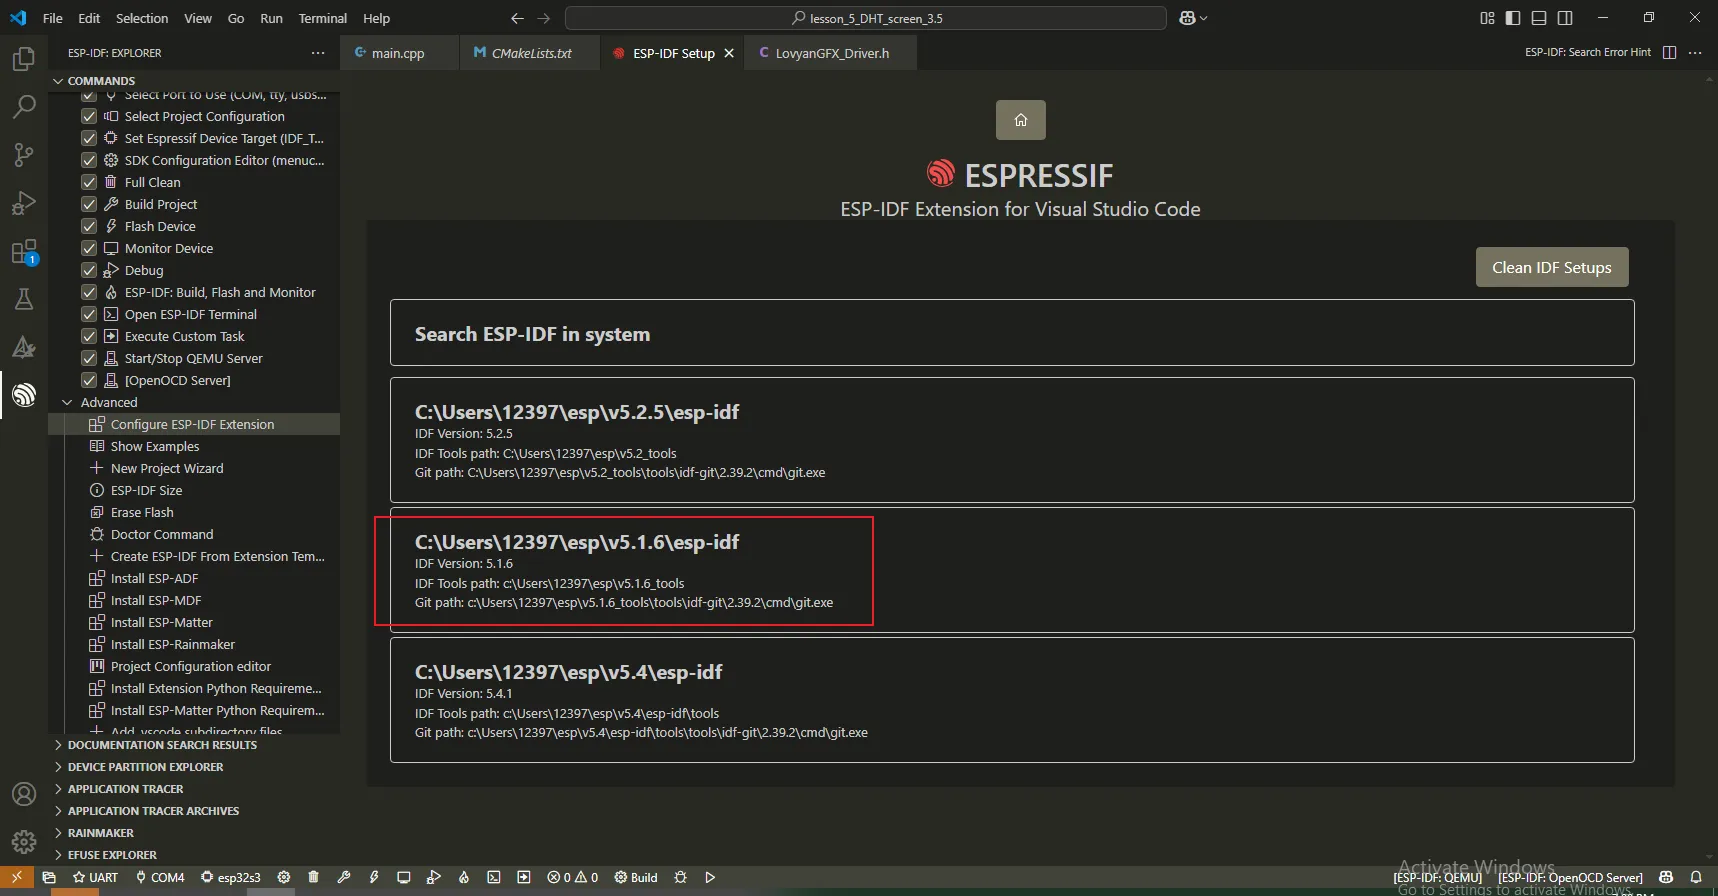1718x896 pixels.
Task: Open the Search view in activity bar
Action: (24, 107)
